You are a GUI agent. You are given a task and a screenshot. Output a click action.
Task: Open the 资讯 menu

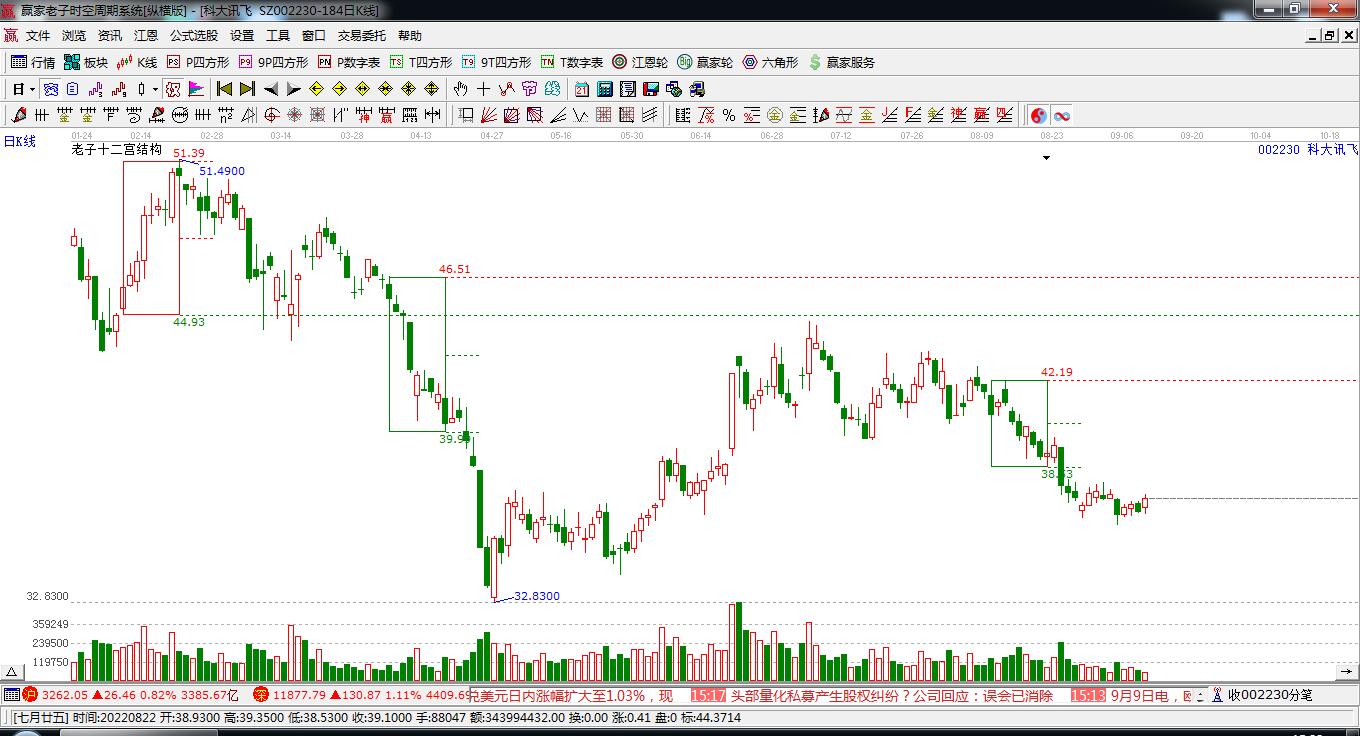click(110, 35)
